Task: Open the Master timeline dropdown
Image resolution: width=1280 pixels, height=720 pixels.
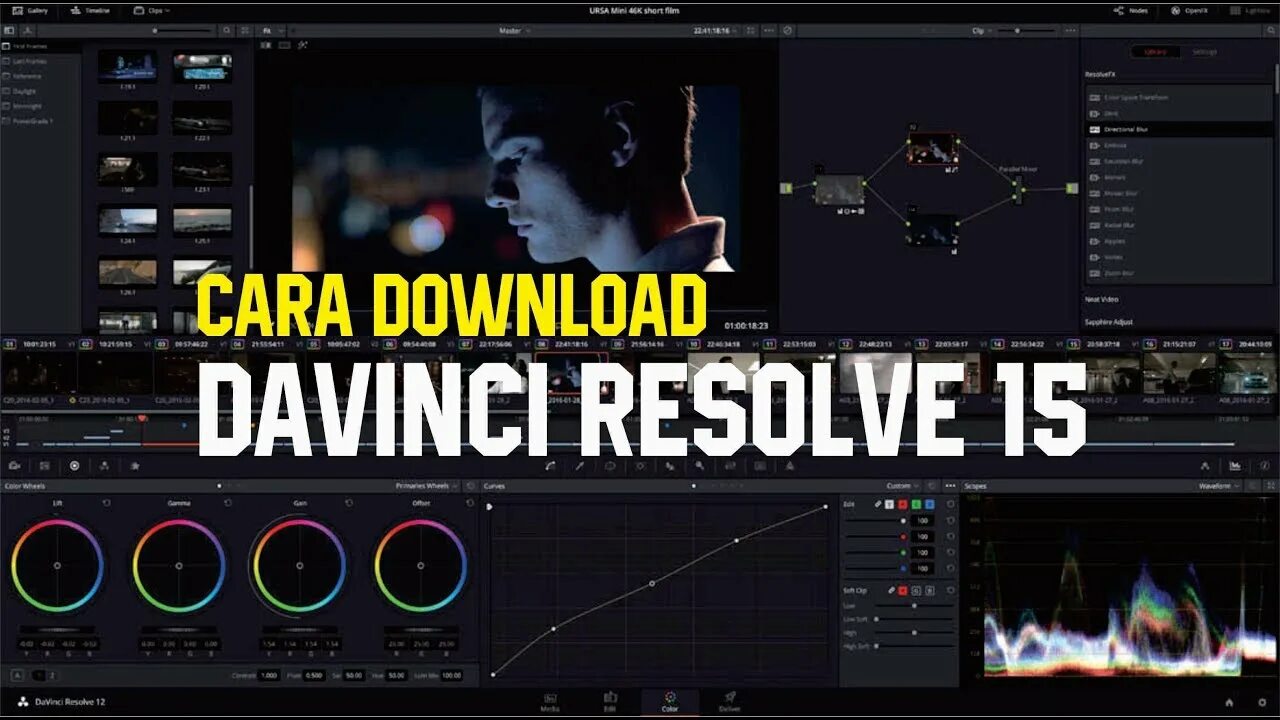Action: [x=515, y=31]
